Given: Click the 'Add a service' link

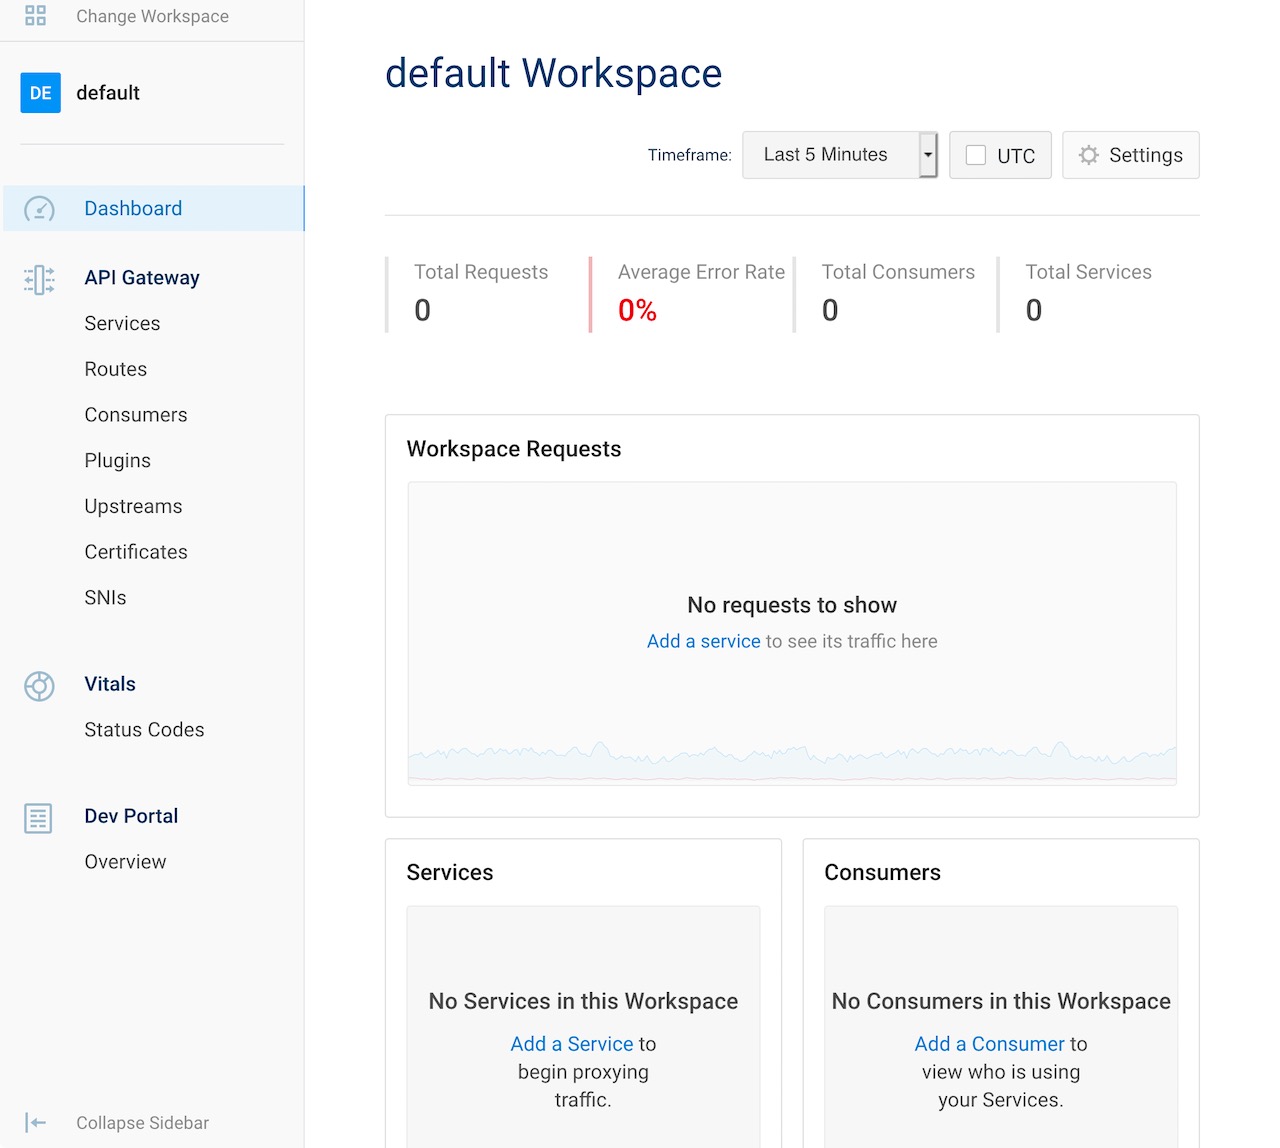Looking at the screenshot, I should [703, 642].
